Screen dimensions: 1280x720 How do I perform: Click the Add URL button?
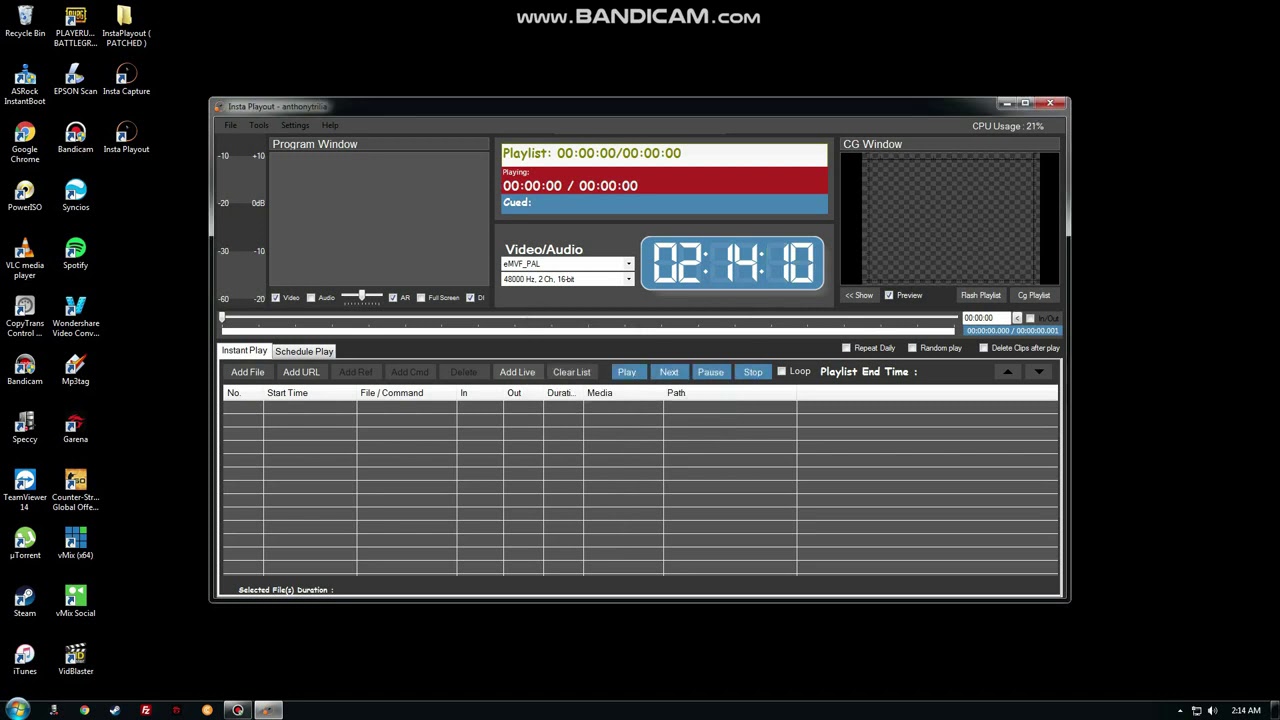point(301,372)
